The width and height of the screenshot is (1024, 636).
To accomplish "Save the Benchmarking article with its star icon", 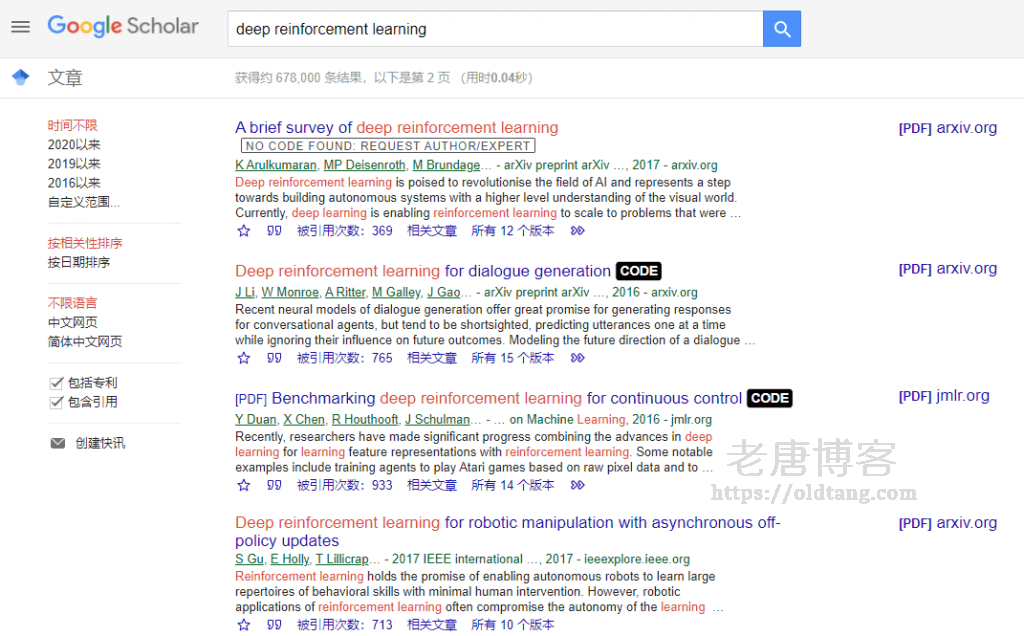I will 243,484.
